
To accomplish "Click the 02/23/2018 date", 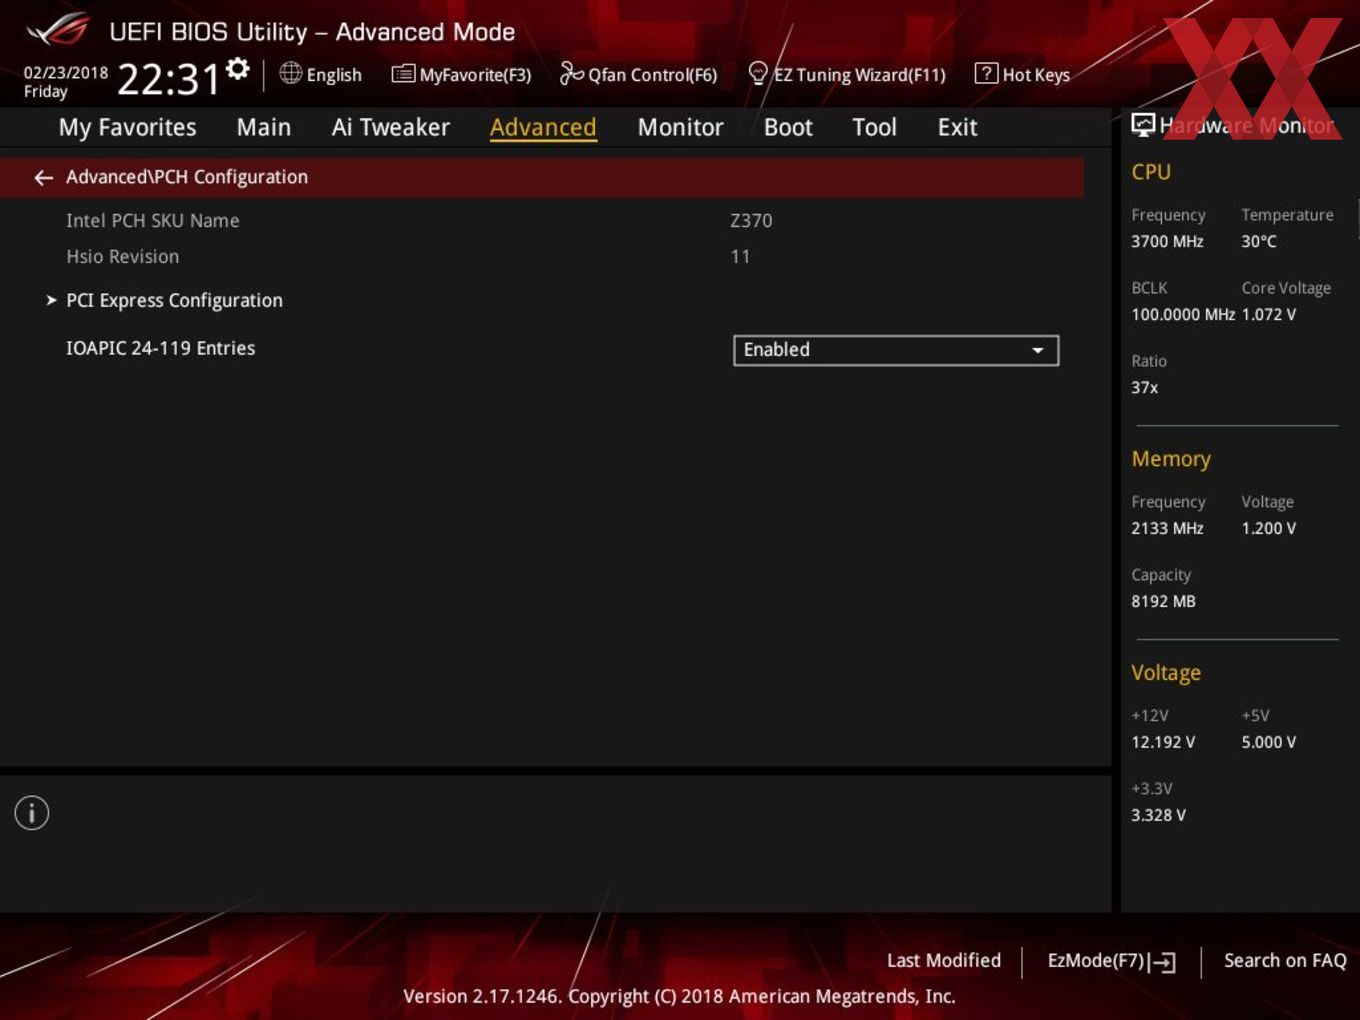I will (x=66, y=73).
